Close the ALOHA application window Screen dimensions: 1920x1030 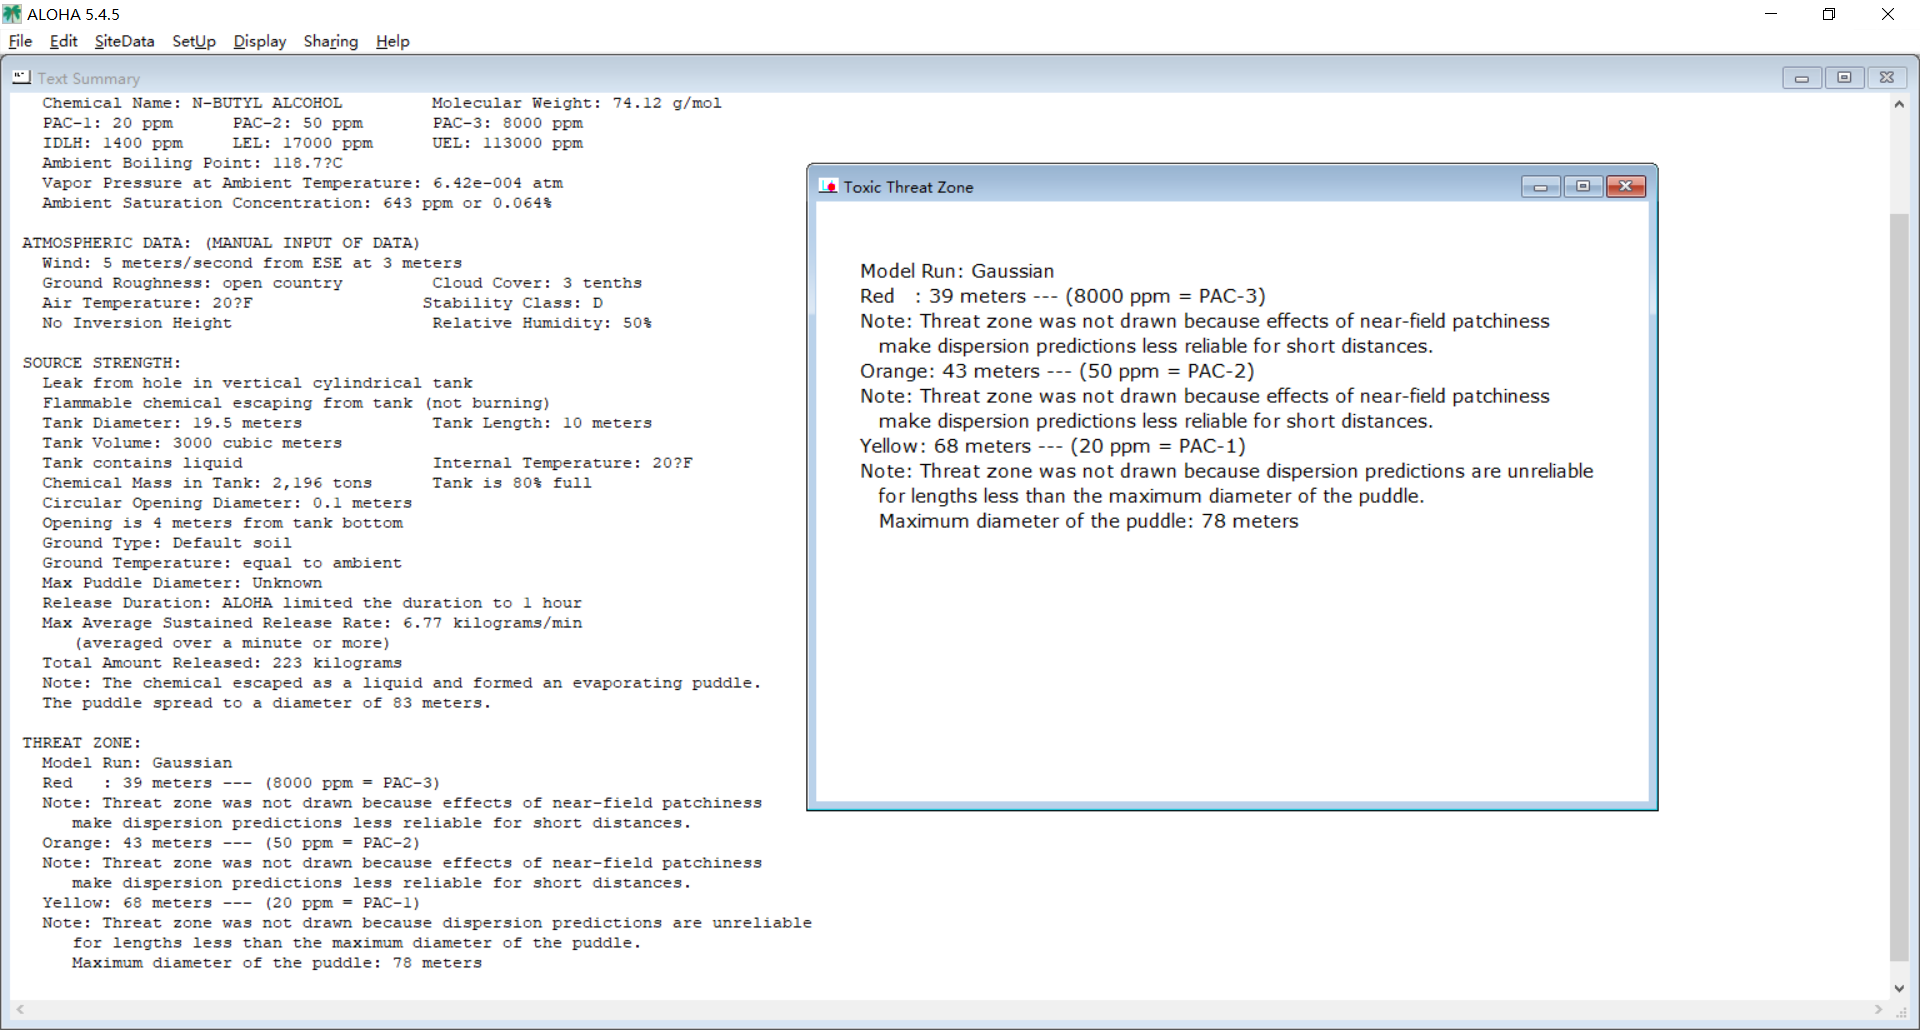point(1888,14)
